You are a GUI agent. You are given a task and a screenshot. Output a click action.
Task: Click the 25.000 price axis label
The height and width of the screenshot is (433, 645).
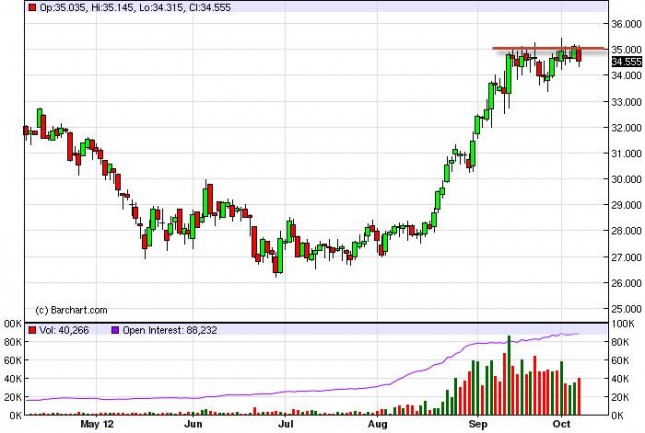click(x=626, y=308)
